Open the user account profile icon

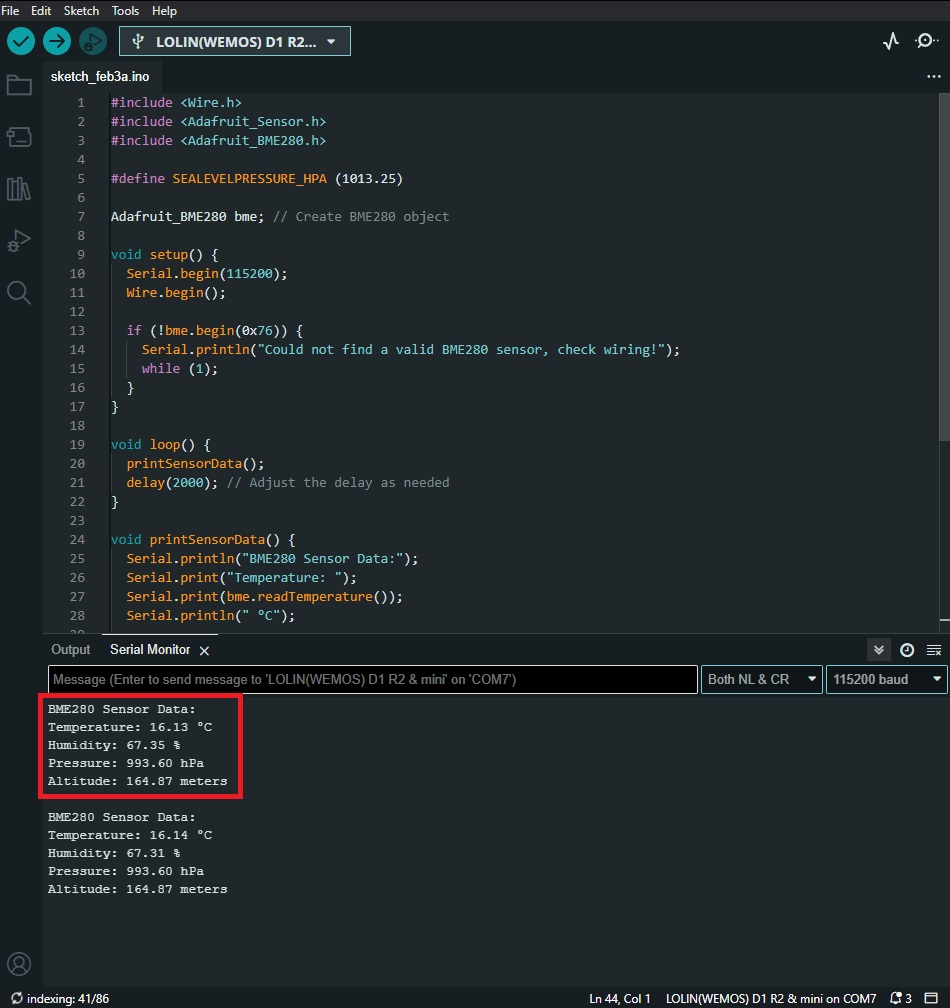[19, 964]
